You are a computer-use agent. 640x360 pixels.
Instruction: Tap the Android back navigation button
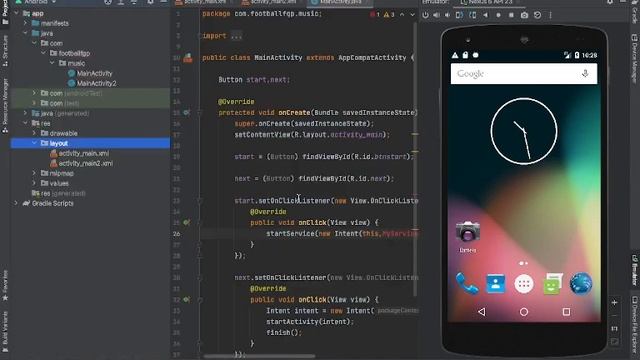click(x=482, y=312)
